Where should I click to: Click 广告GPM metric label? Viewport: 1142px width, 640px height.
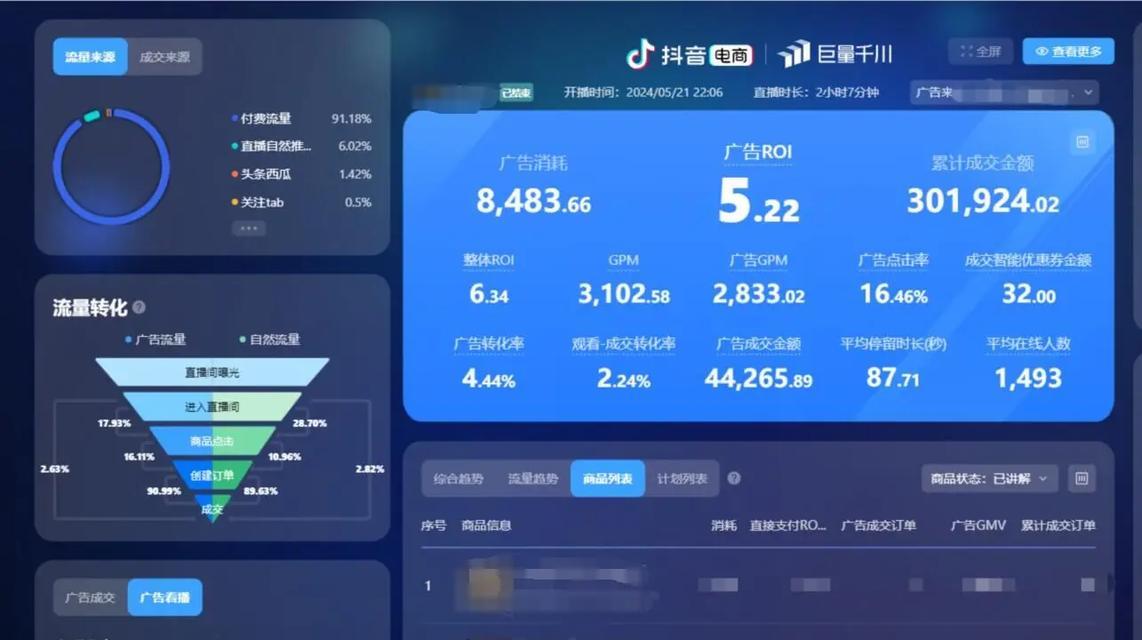tap(758, 260)
